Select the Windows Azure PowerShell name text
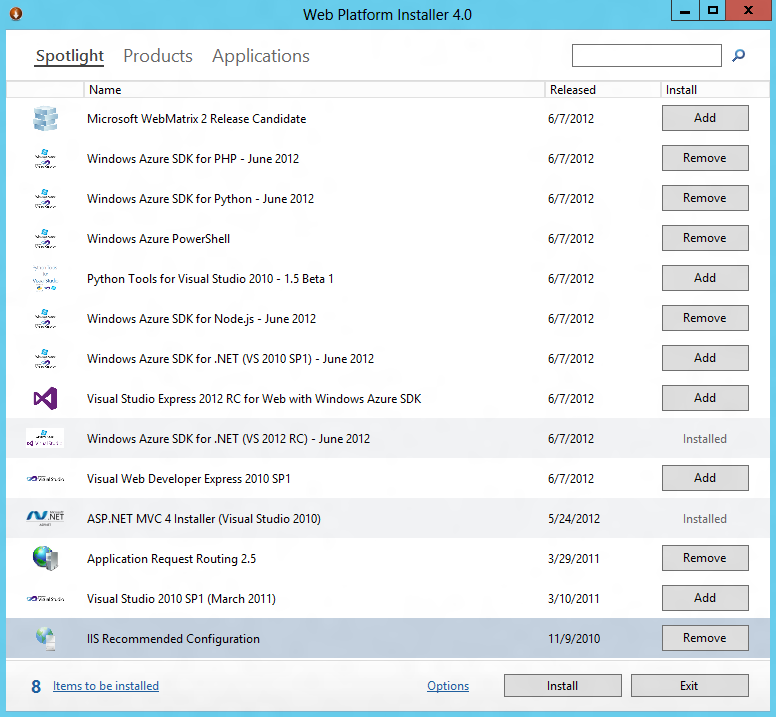 pos(158,239)
